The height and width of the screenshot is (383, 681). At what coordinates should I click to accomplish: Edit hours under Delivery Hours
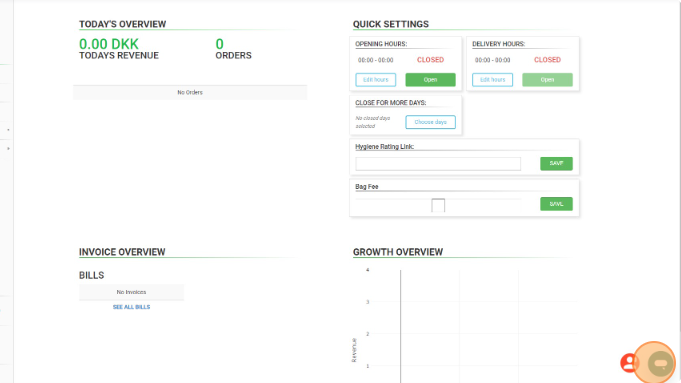pyautogui.click(x=493, y=80)
